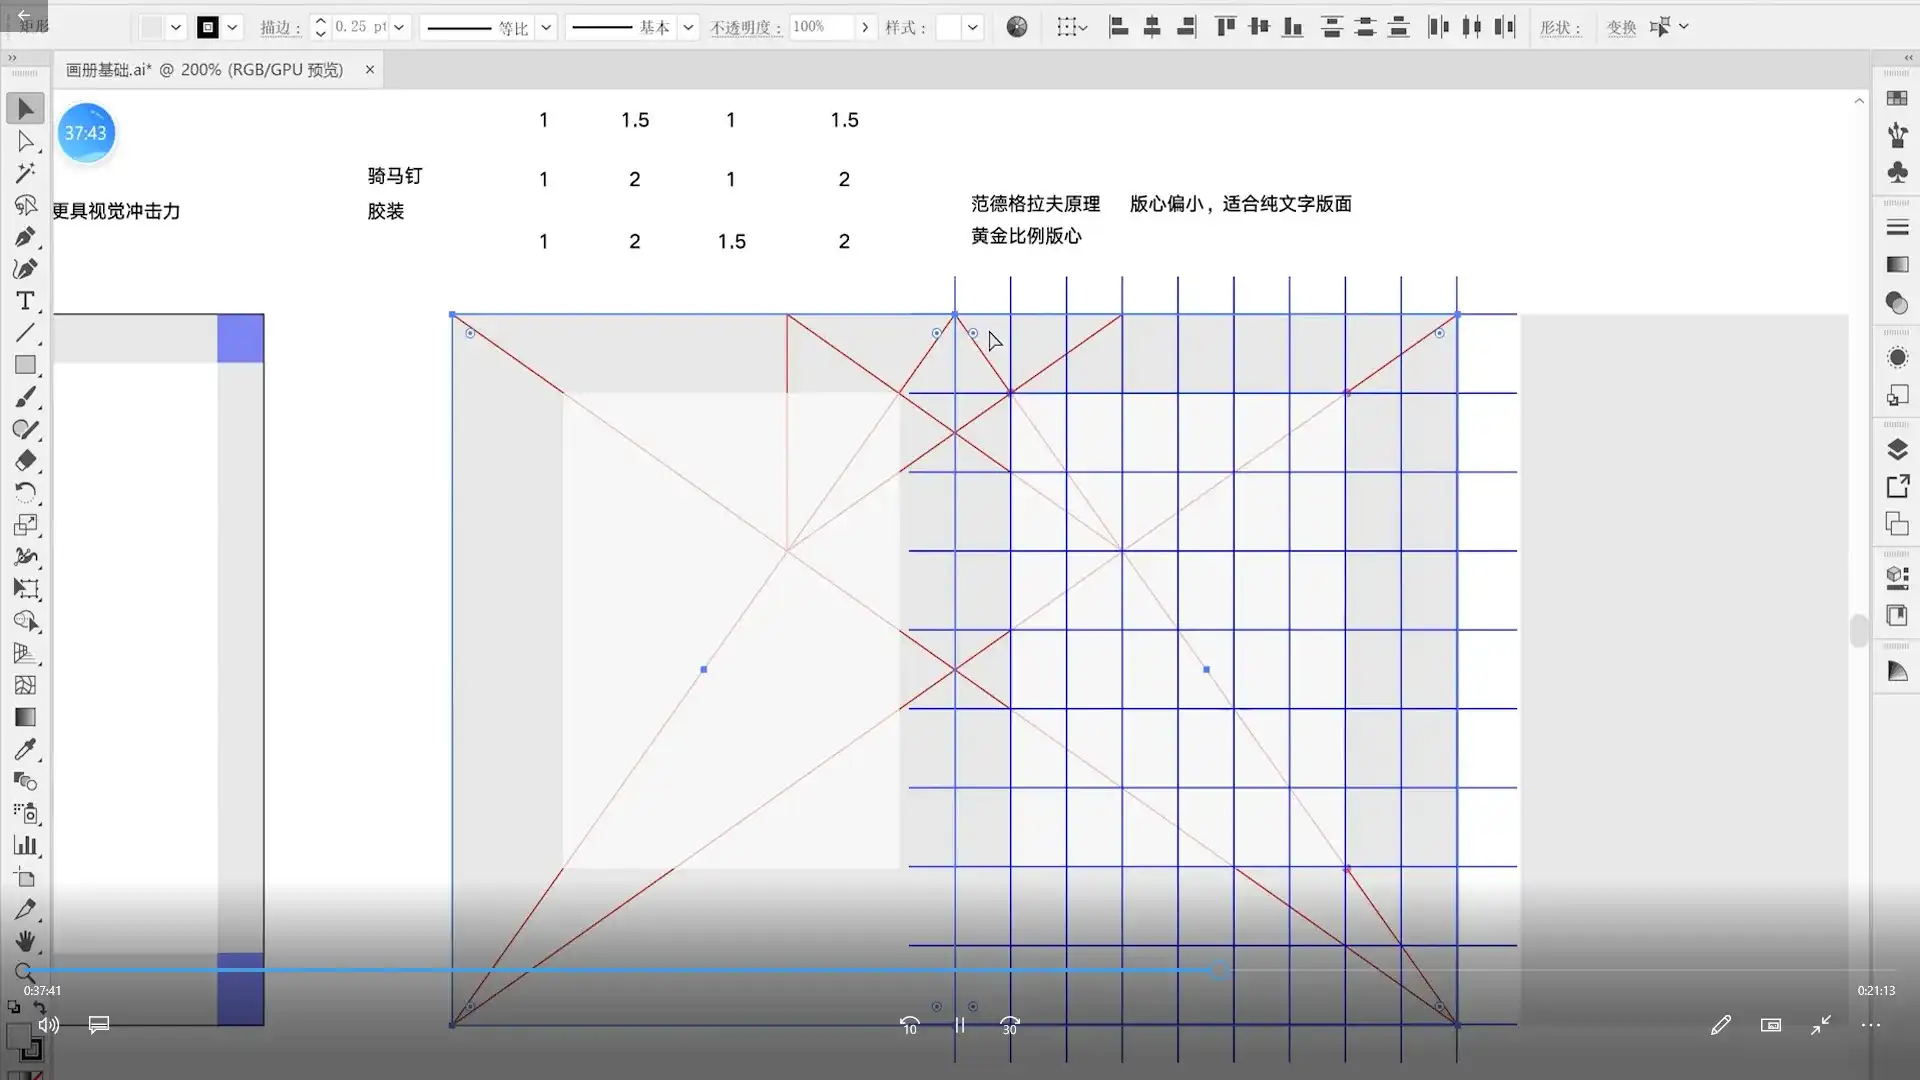Click horizontal align left icon
Viewport: 1920px width, 1080px height.
(x=1119, y=27)
